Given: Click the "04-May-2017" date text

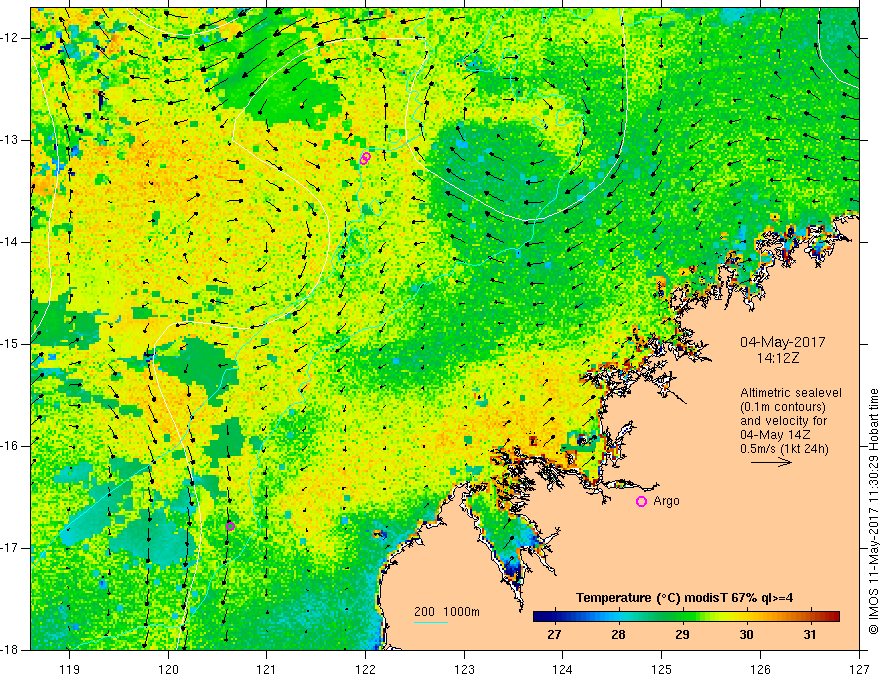Looking at the screenshot, I should 782,342.
